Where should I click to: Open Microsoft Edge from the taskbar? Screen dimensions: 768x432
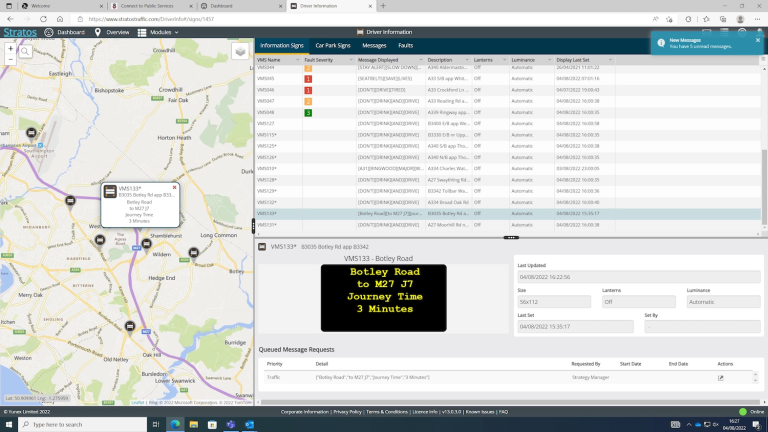[x=175, y=424]
